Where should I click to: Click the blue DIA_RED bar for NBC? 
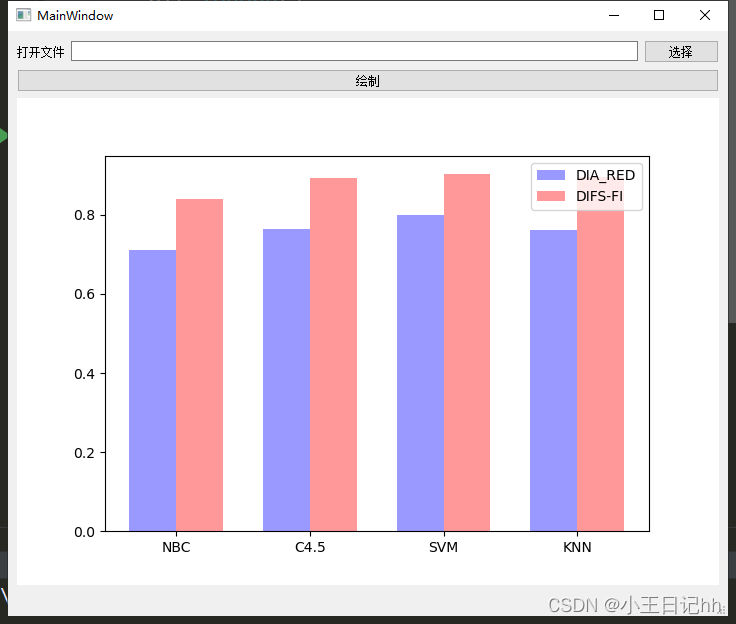tap(153, 391)
